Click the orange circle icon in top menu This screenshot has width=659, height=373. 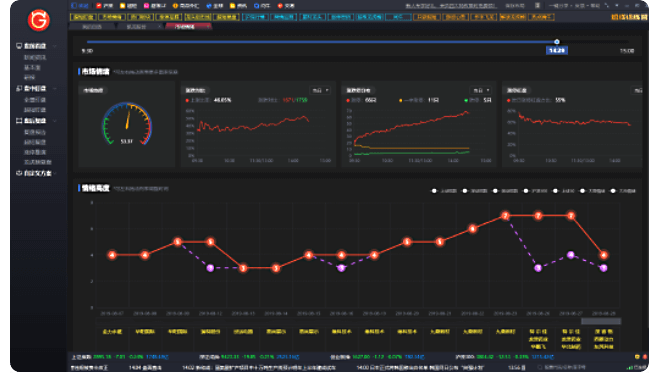(x=175, y=5)
